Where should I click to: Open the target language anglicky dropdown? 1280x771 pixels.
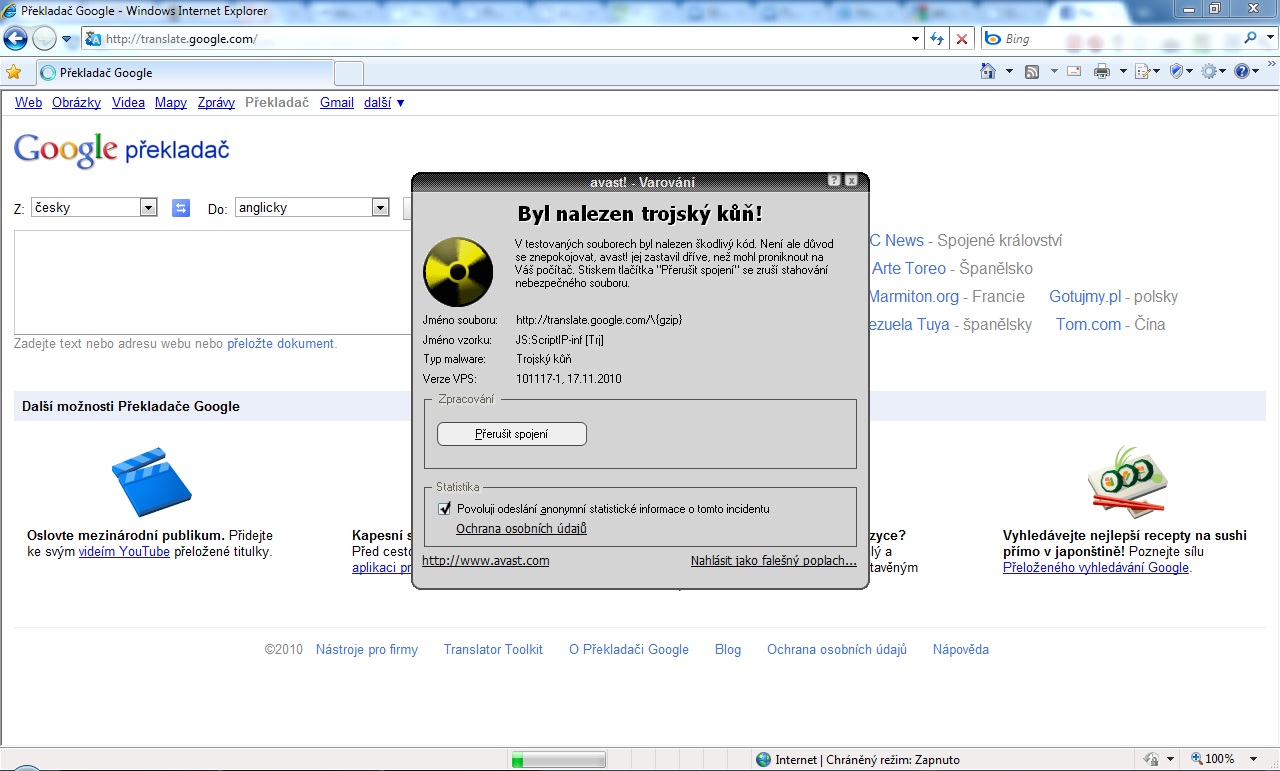click(x=312, y=207)
